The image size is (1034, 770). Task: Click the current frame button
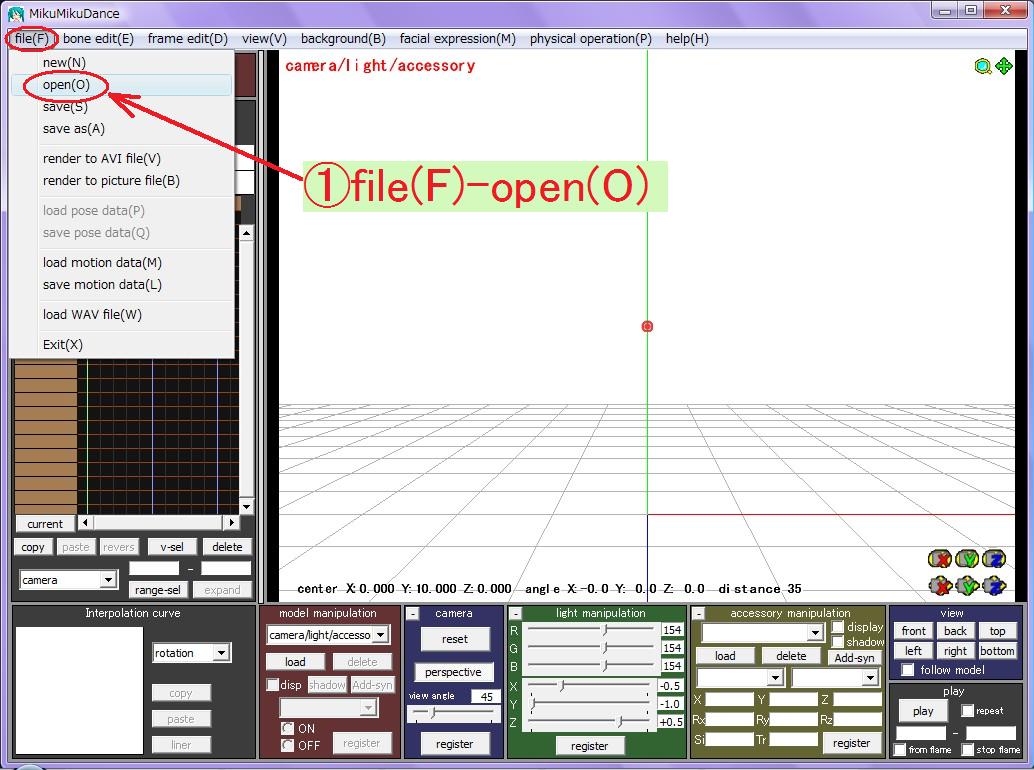(x=45, y=523)
